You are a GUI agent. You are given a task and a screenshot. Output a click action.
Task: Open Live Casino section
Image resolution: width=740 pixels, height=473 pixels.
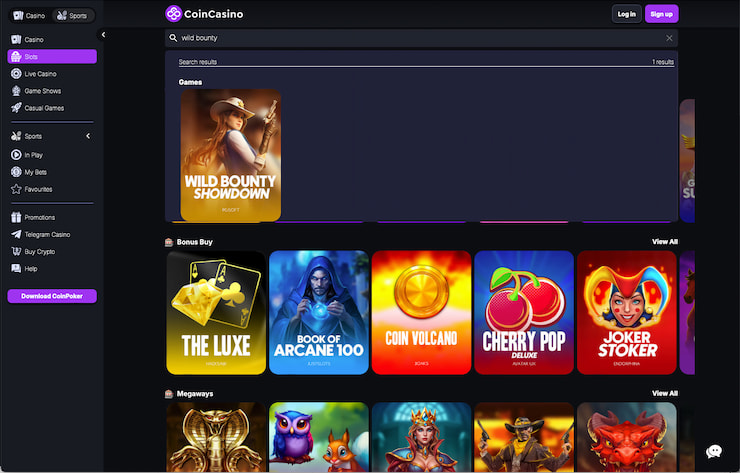coord(52,74)
